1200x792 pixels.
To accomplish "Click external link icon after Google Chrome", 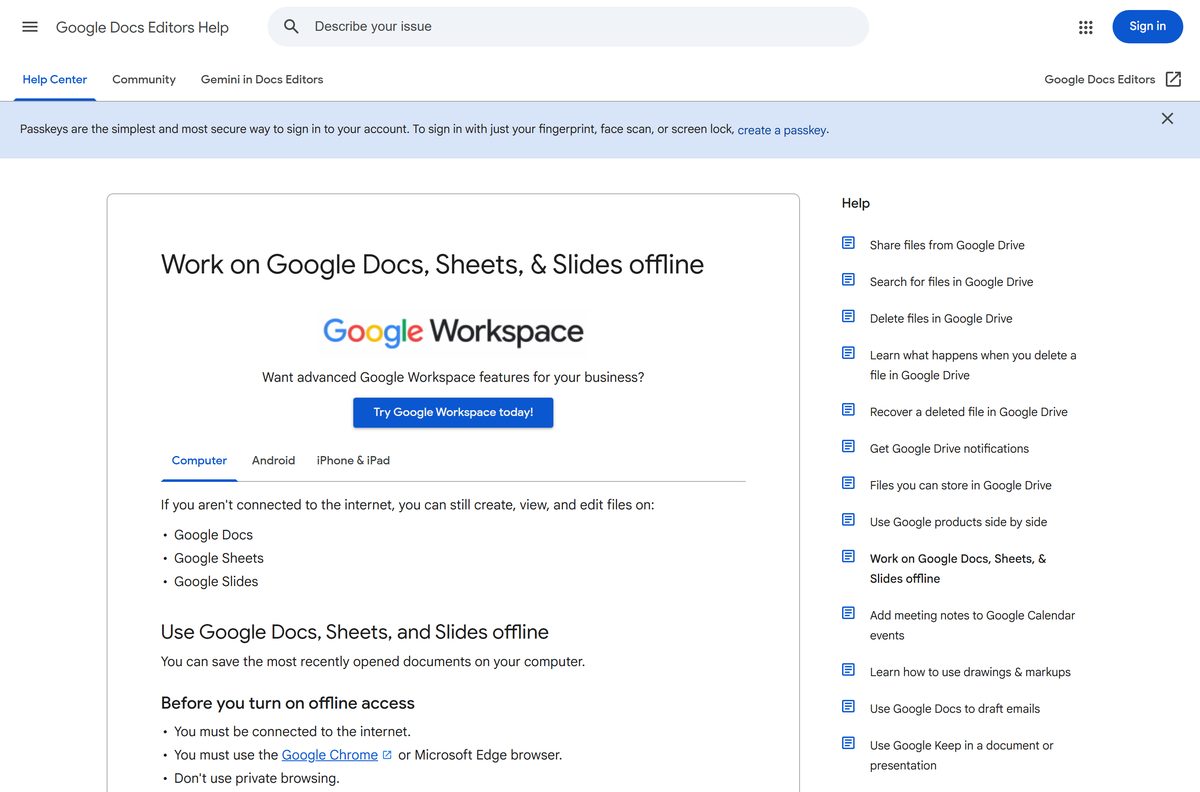I will tap(387, 755).
